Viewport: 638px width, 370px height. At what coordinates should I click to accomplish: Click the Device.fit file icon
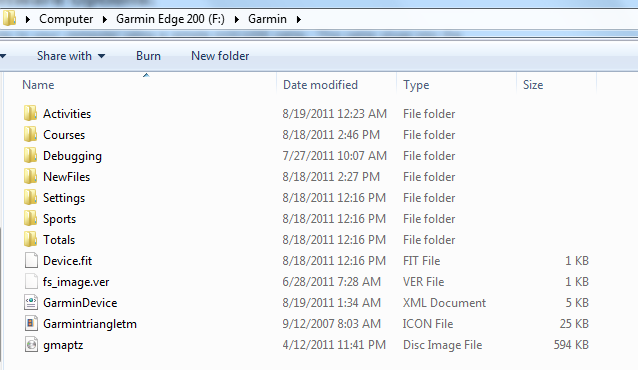(31, 261)
